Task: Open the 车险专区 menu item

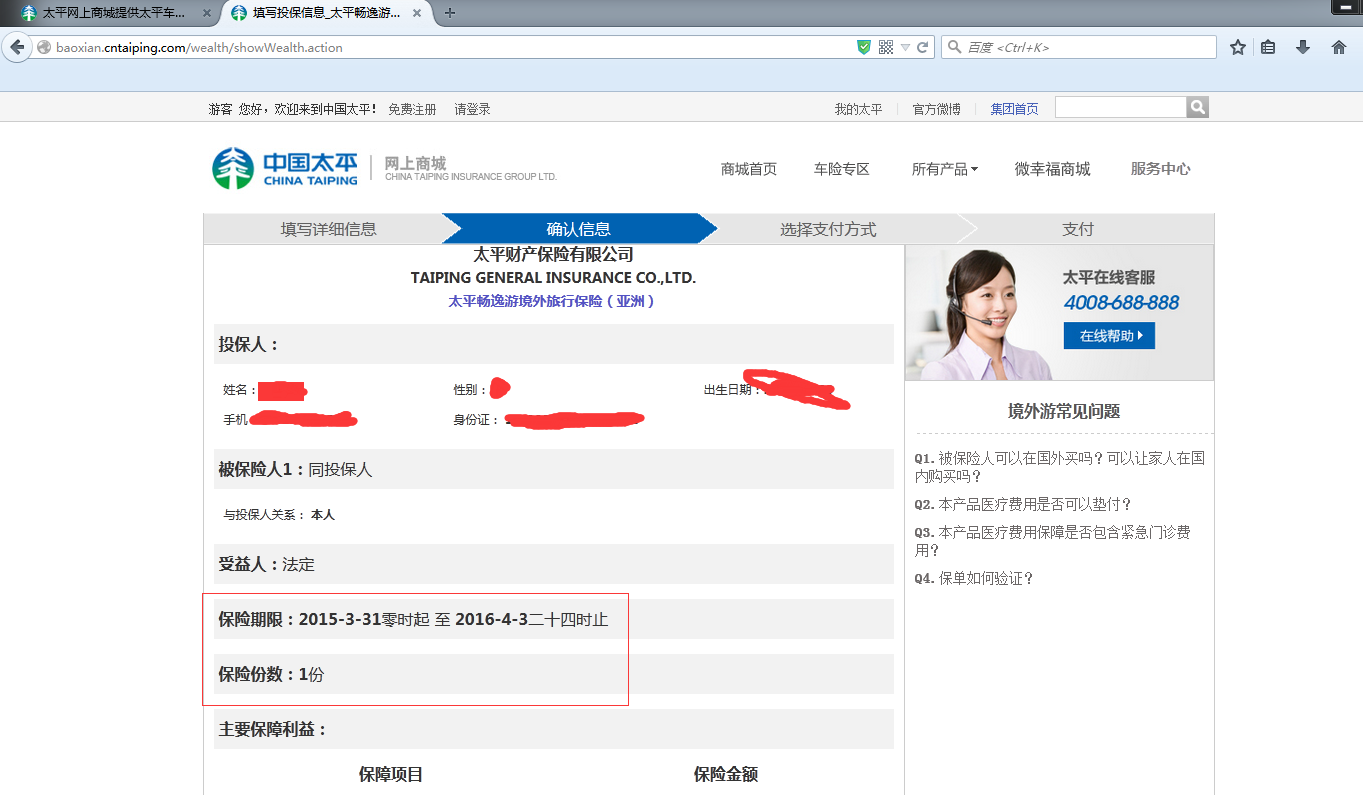Action: (x=842, y=169)
